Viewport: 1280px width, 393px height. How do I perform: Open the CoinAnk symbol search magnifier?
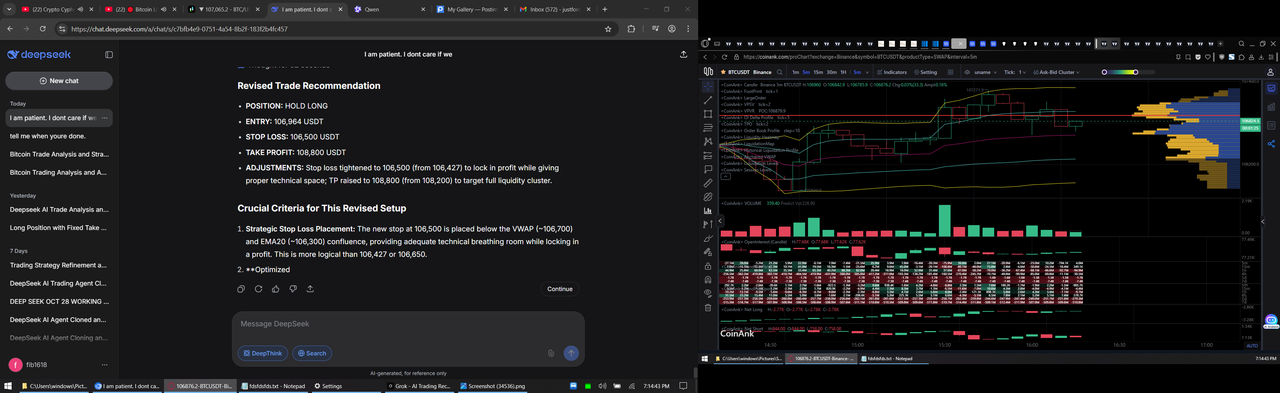coord(779,72)
